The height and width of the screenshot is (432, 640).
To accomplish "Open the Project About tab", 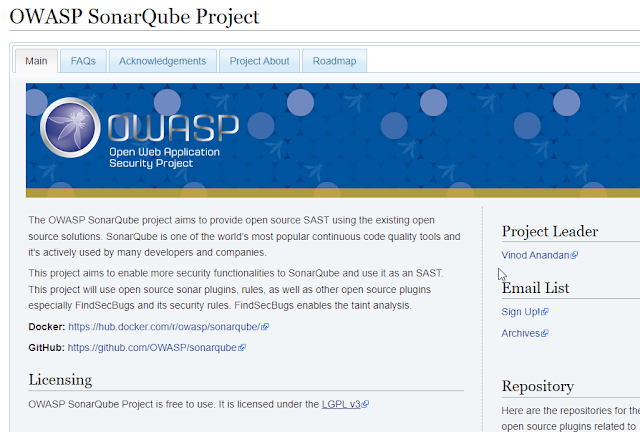I will pyautogui.click(x=259, y=61).
